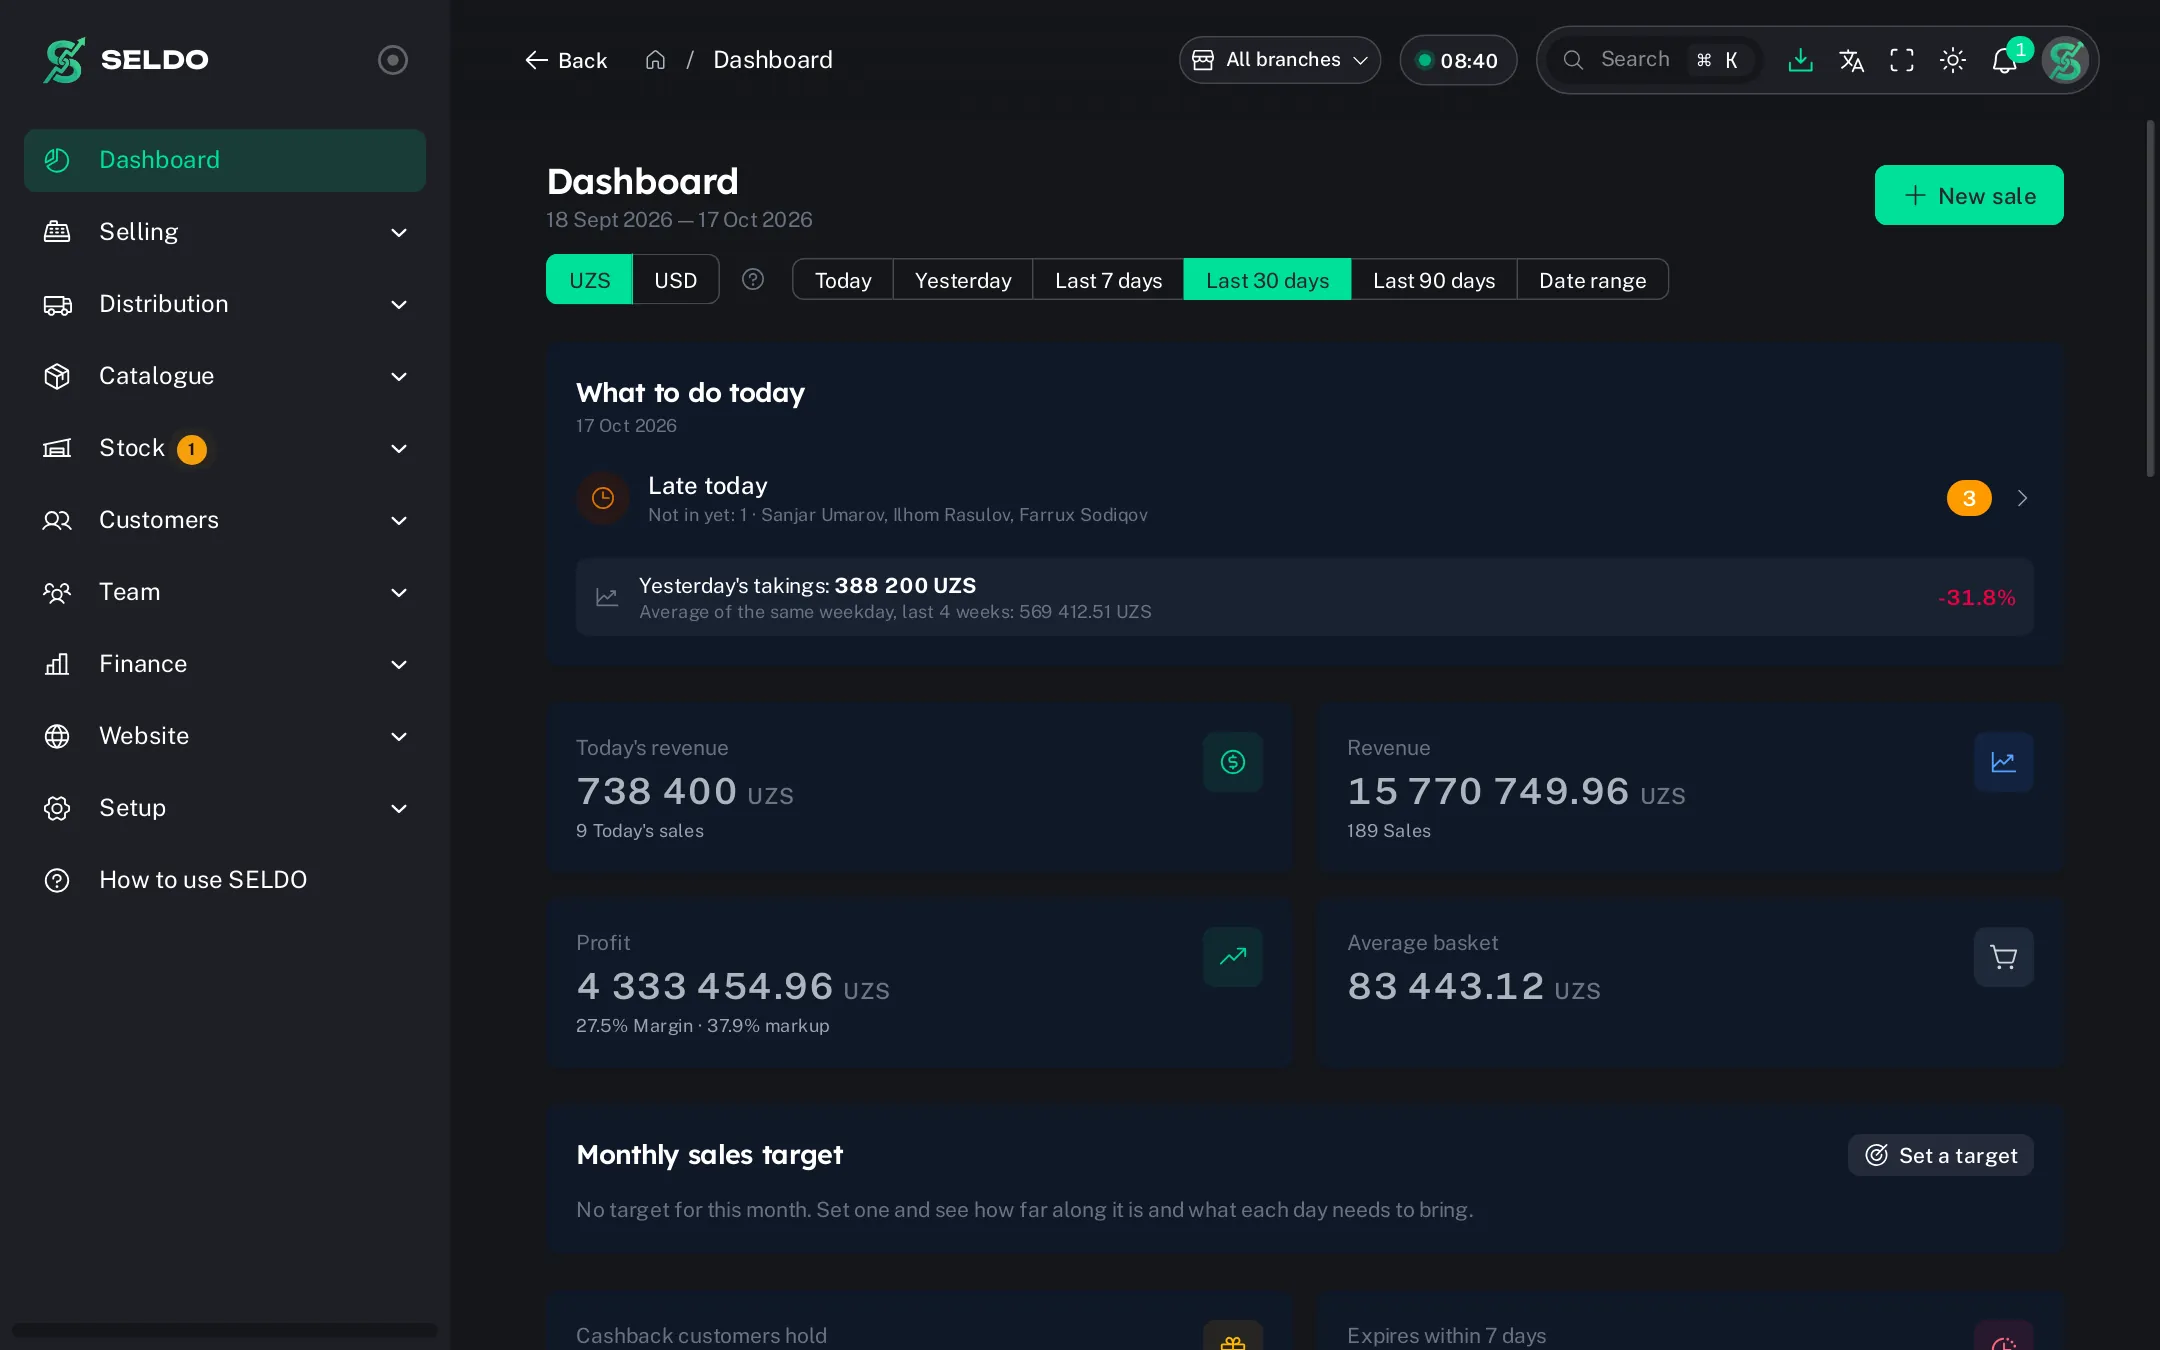The image size is (2160, 1350).
Task: Expand the Customers menu
Action: point(225,520)
